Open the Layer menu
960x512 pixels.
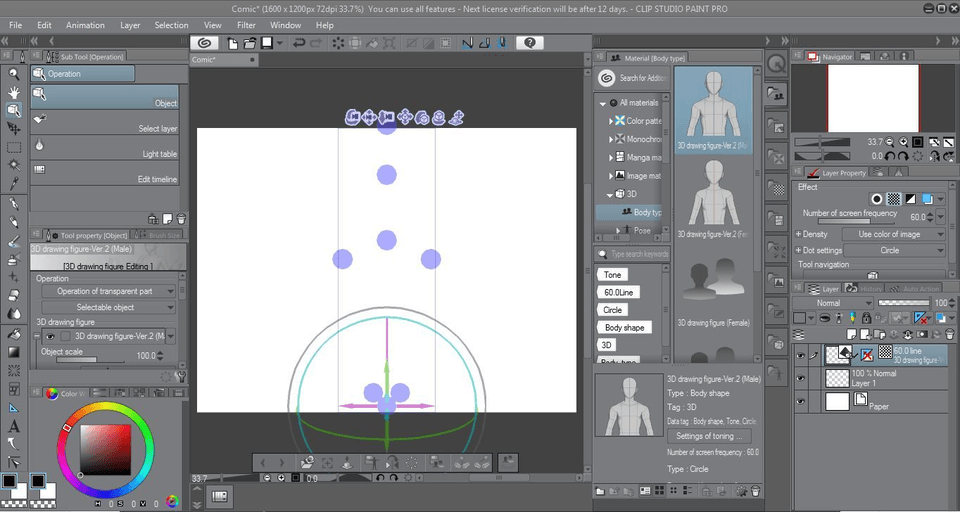(130, 25)
